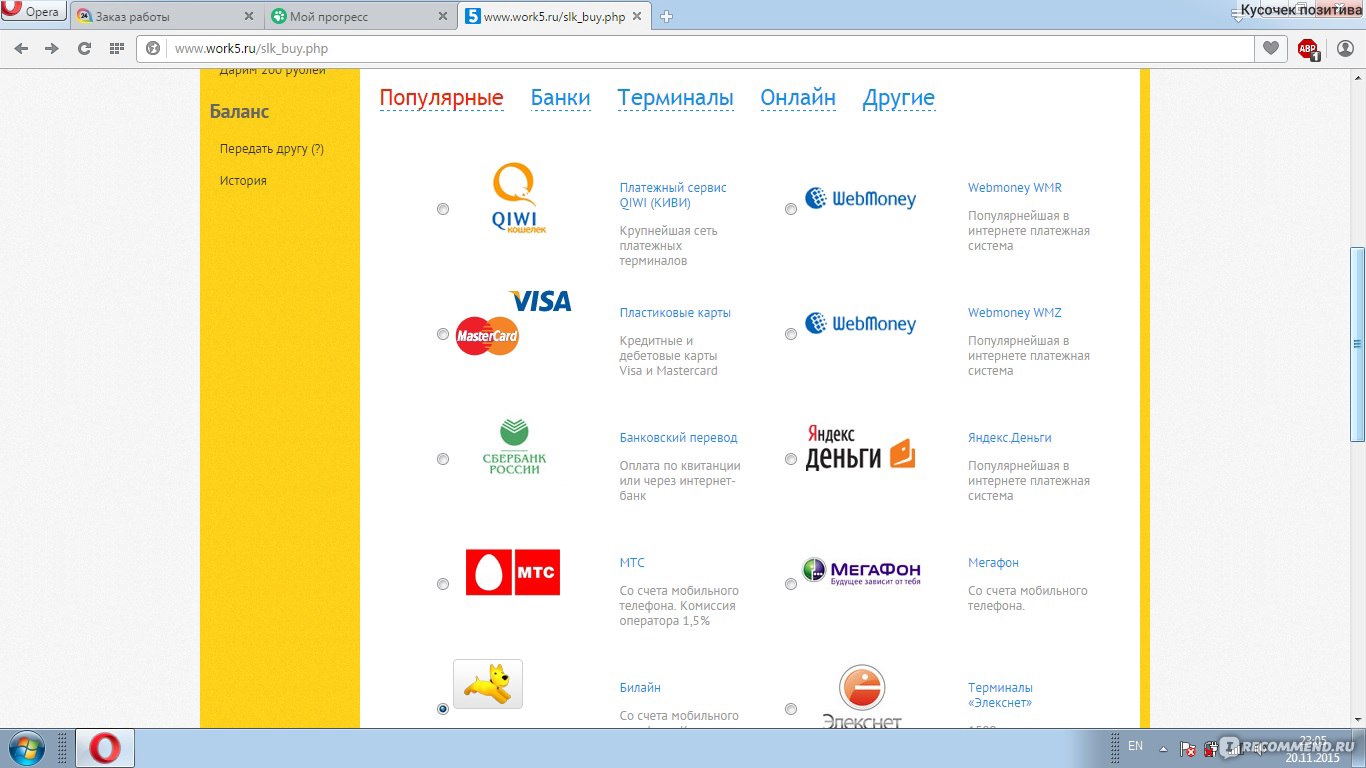Image resolution: width=1366 pixels, height=768 pixels.
Task: Click the WebMoney logo next to WMZ
Action: coord(860,323)
